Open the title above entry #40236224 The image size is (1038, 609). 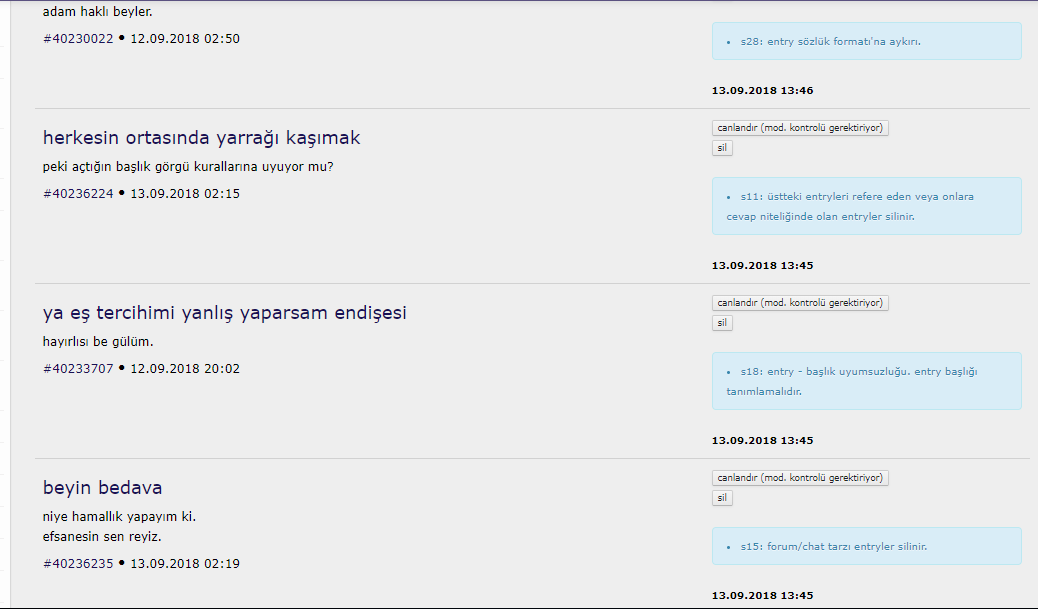coord(201,138)
